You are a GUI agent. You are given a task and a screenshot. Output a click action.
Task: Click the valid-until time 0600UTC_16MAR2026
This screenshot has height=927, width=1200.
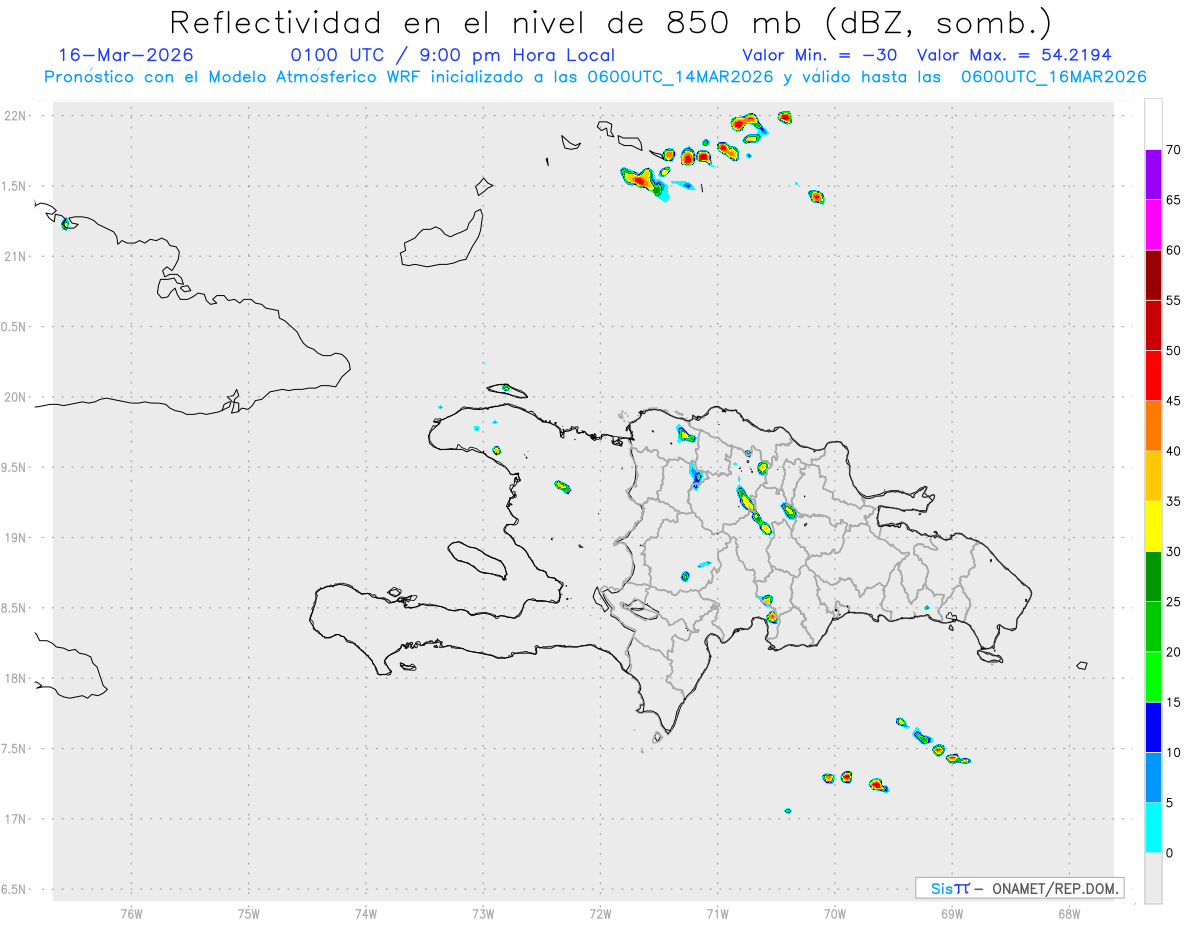[1054, 77]
